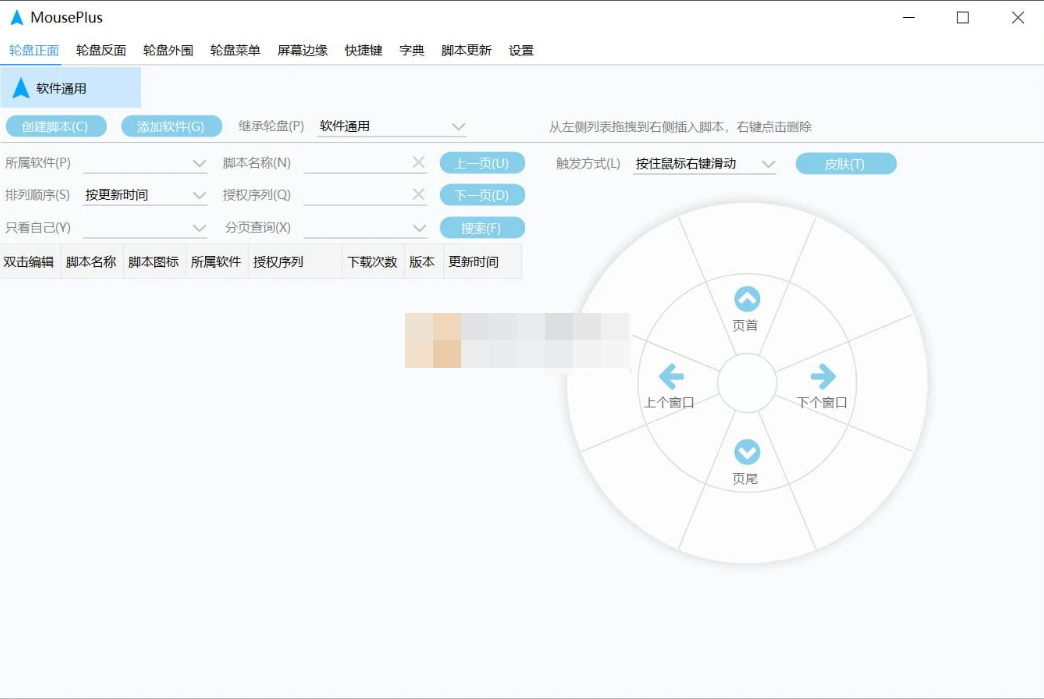Click the 下个窗口 right-arrow wheel icon
Viewport: 1044px width, 699px height.
[823, 374]
